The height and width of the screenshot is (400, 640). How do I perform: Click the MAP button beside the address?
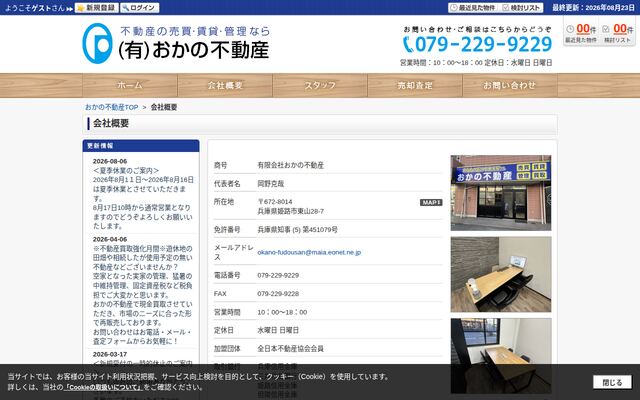(x=431, y=202)
